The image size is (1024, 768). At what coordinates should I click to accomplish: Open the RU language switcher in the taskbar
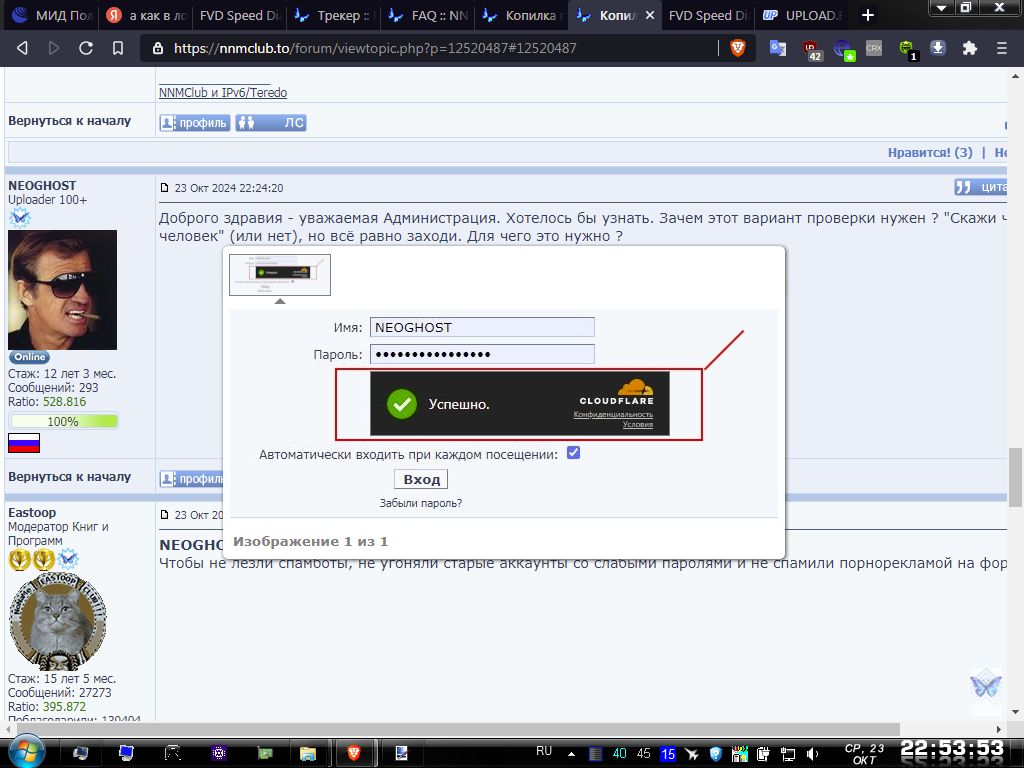pyautogui.click(x=544, y=751)
